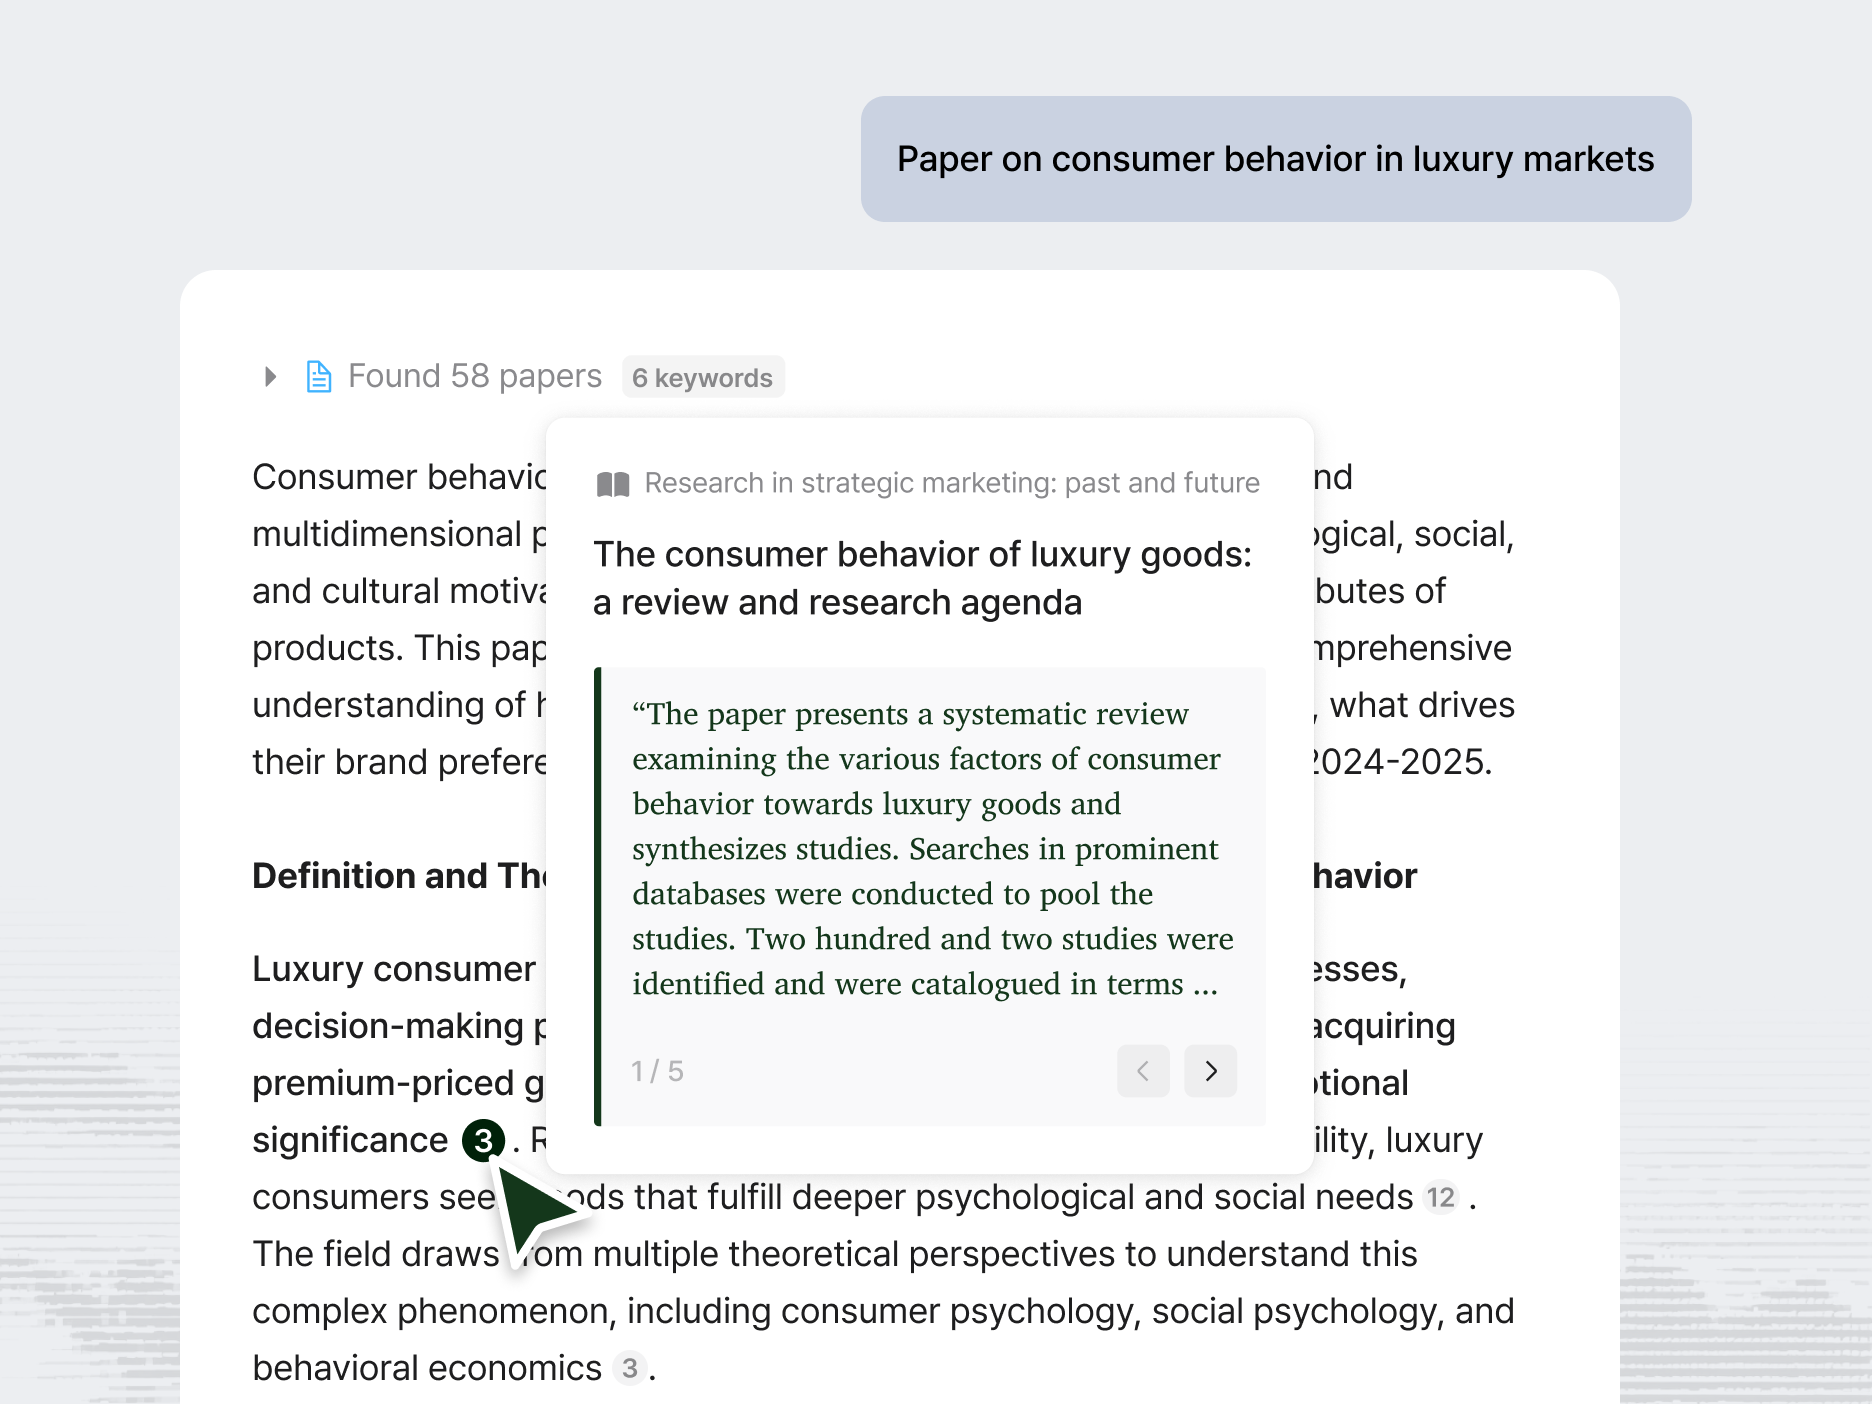Viewport: 1872px width, 1404px height.
Task: Click the user message bubble about luxury markets
Action: click(x=1274, y=159)
